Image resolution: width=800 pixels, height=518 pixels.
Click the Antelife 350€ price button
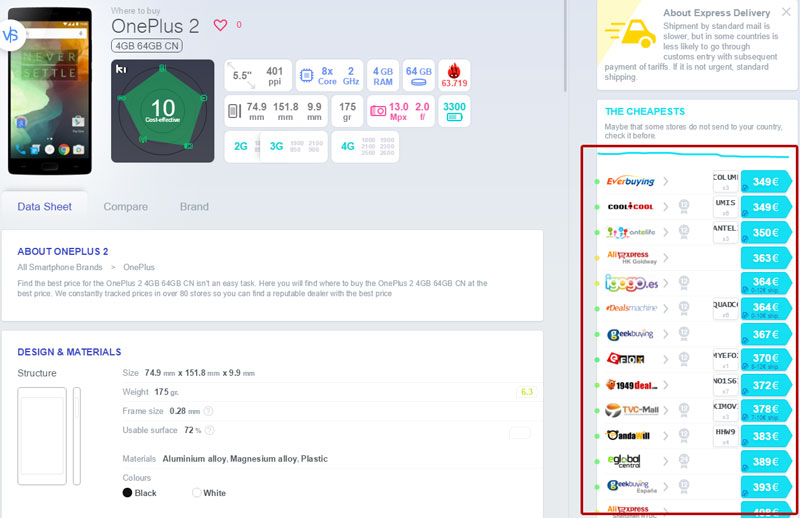click(x=766, y=233)
